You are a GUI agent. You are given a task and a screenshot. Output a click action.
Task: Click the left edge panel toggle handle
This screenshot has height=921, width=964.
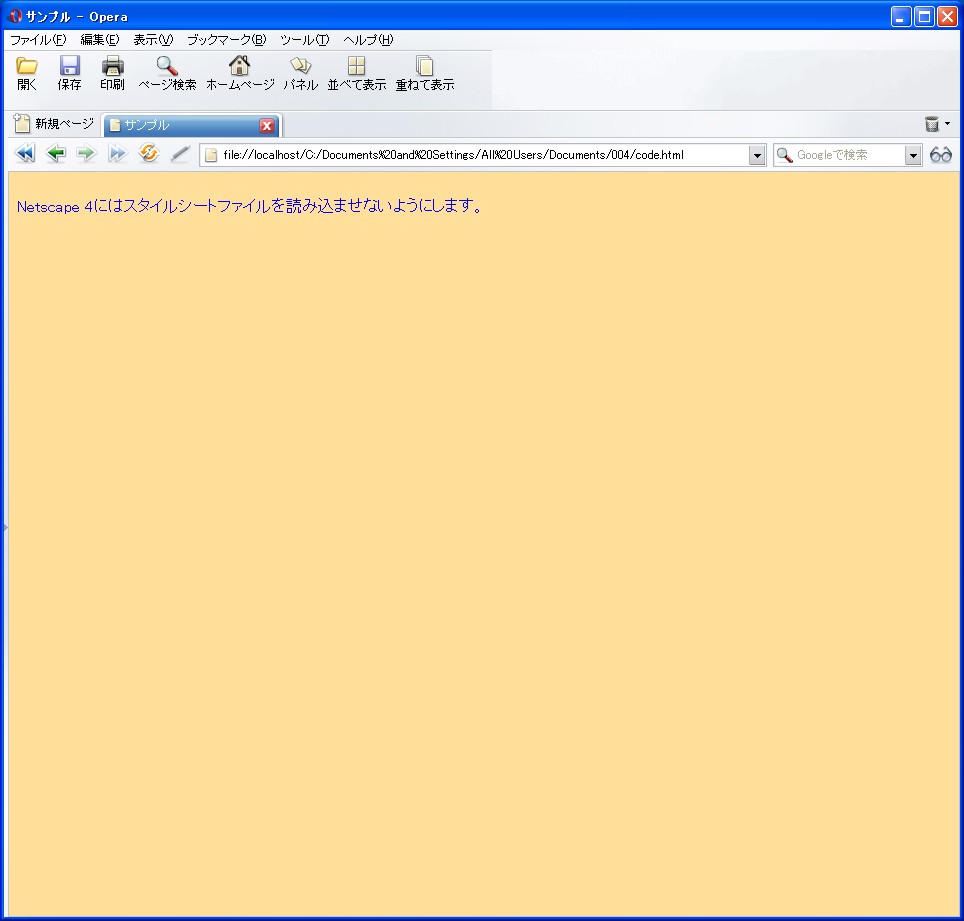point(6,528)
